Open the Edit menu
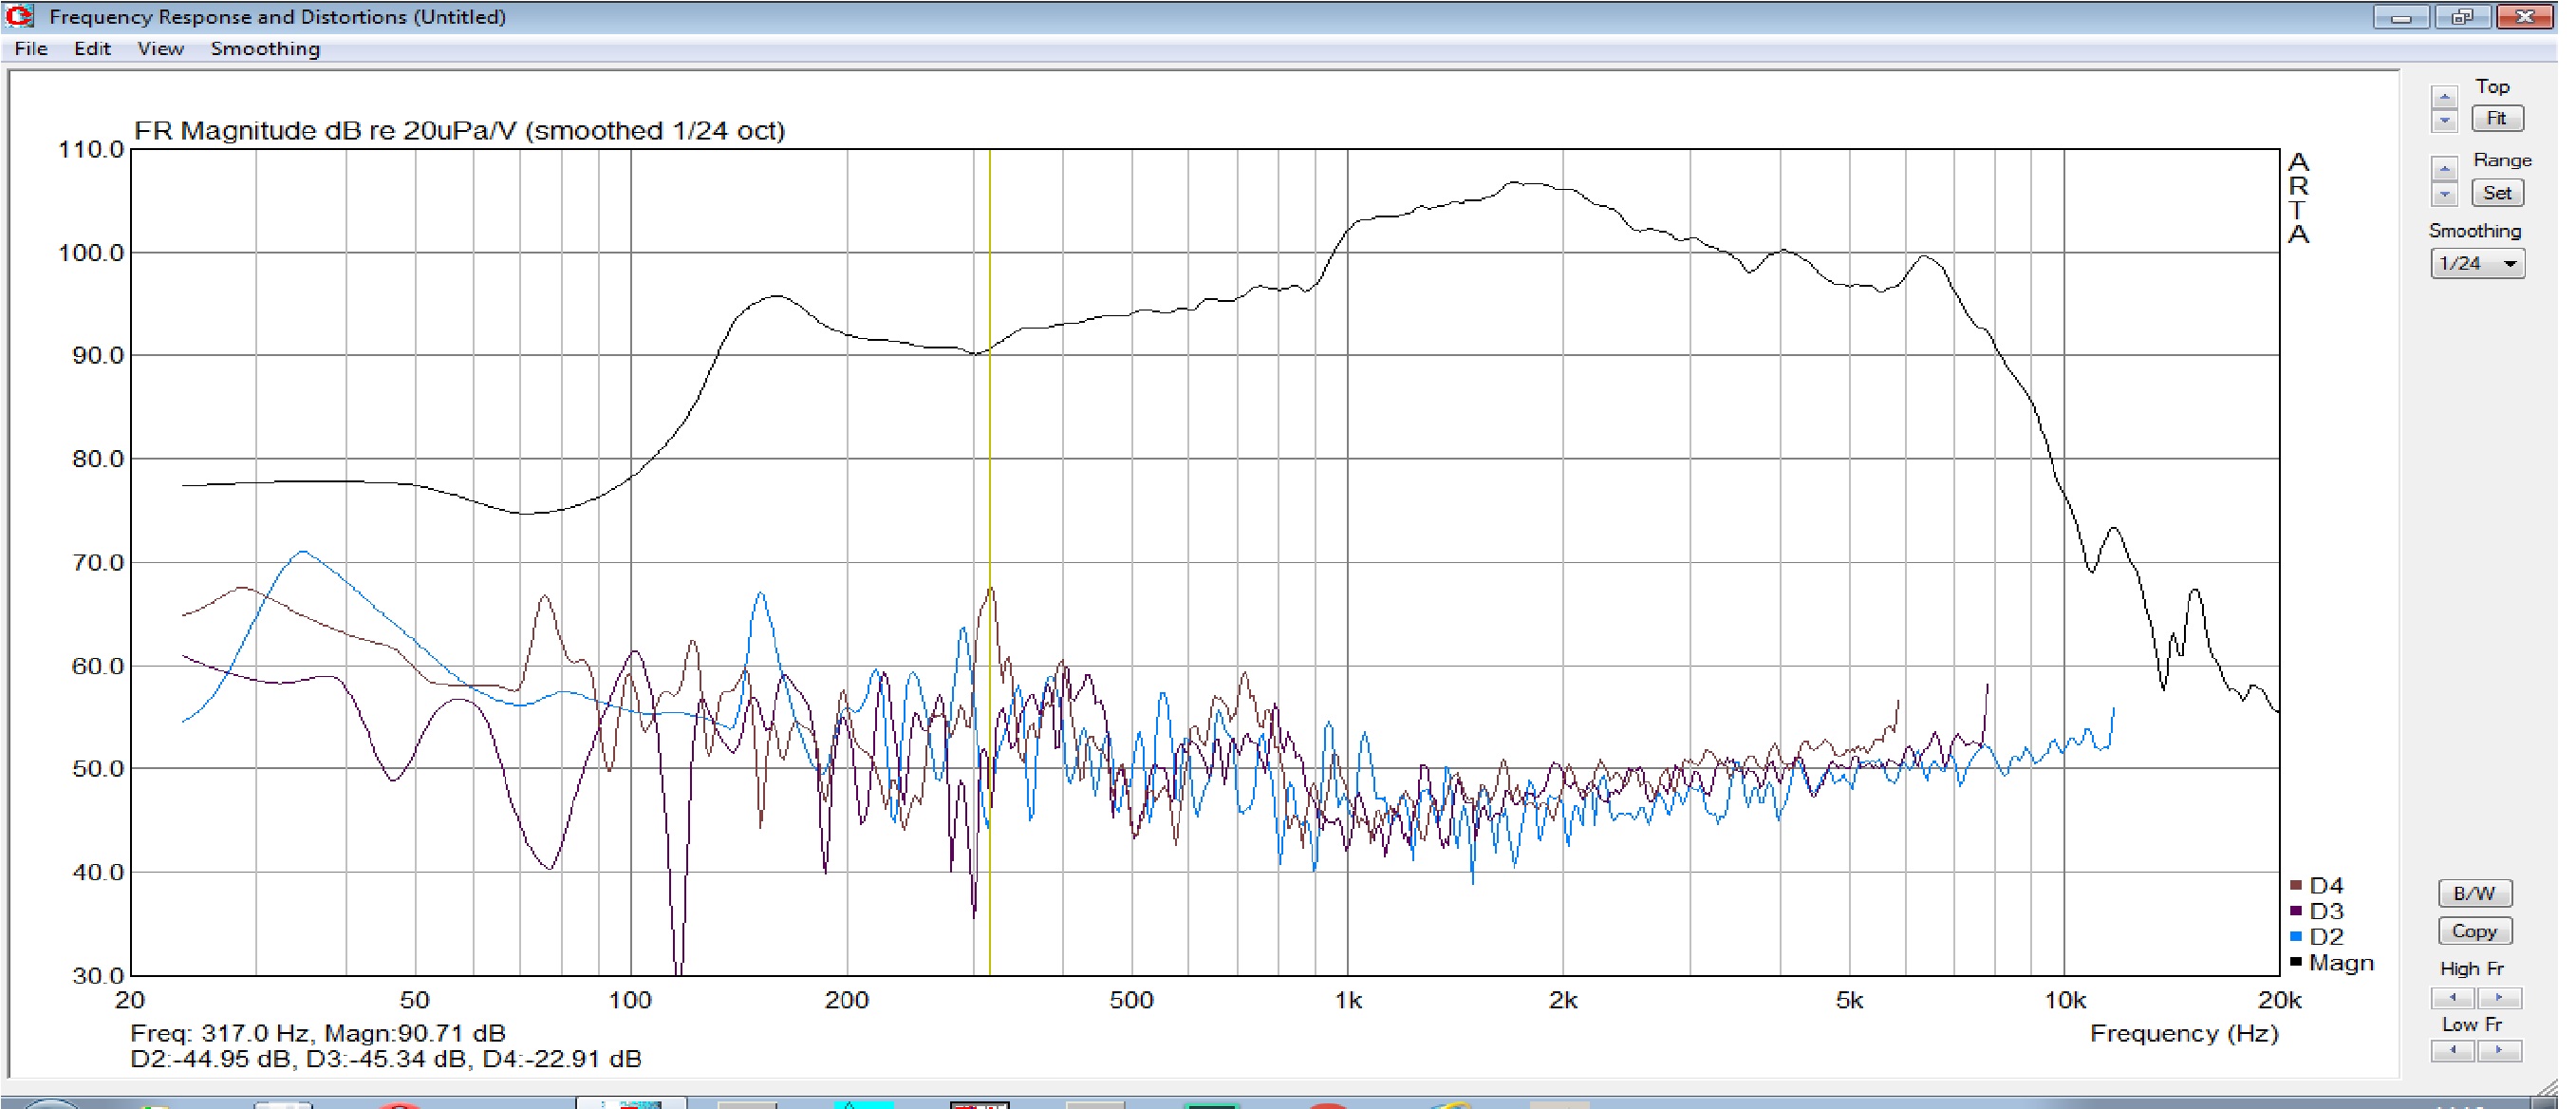This screenshot has height=1109, width=2576. coord(92,49)
